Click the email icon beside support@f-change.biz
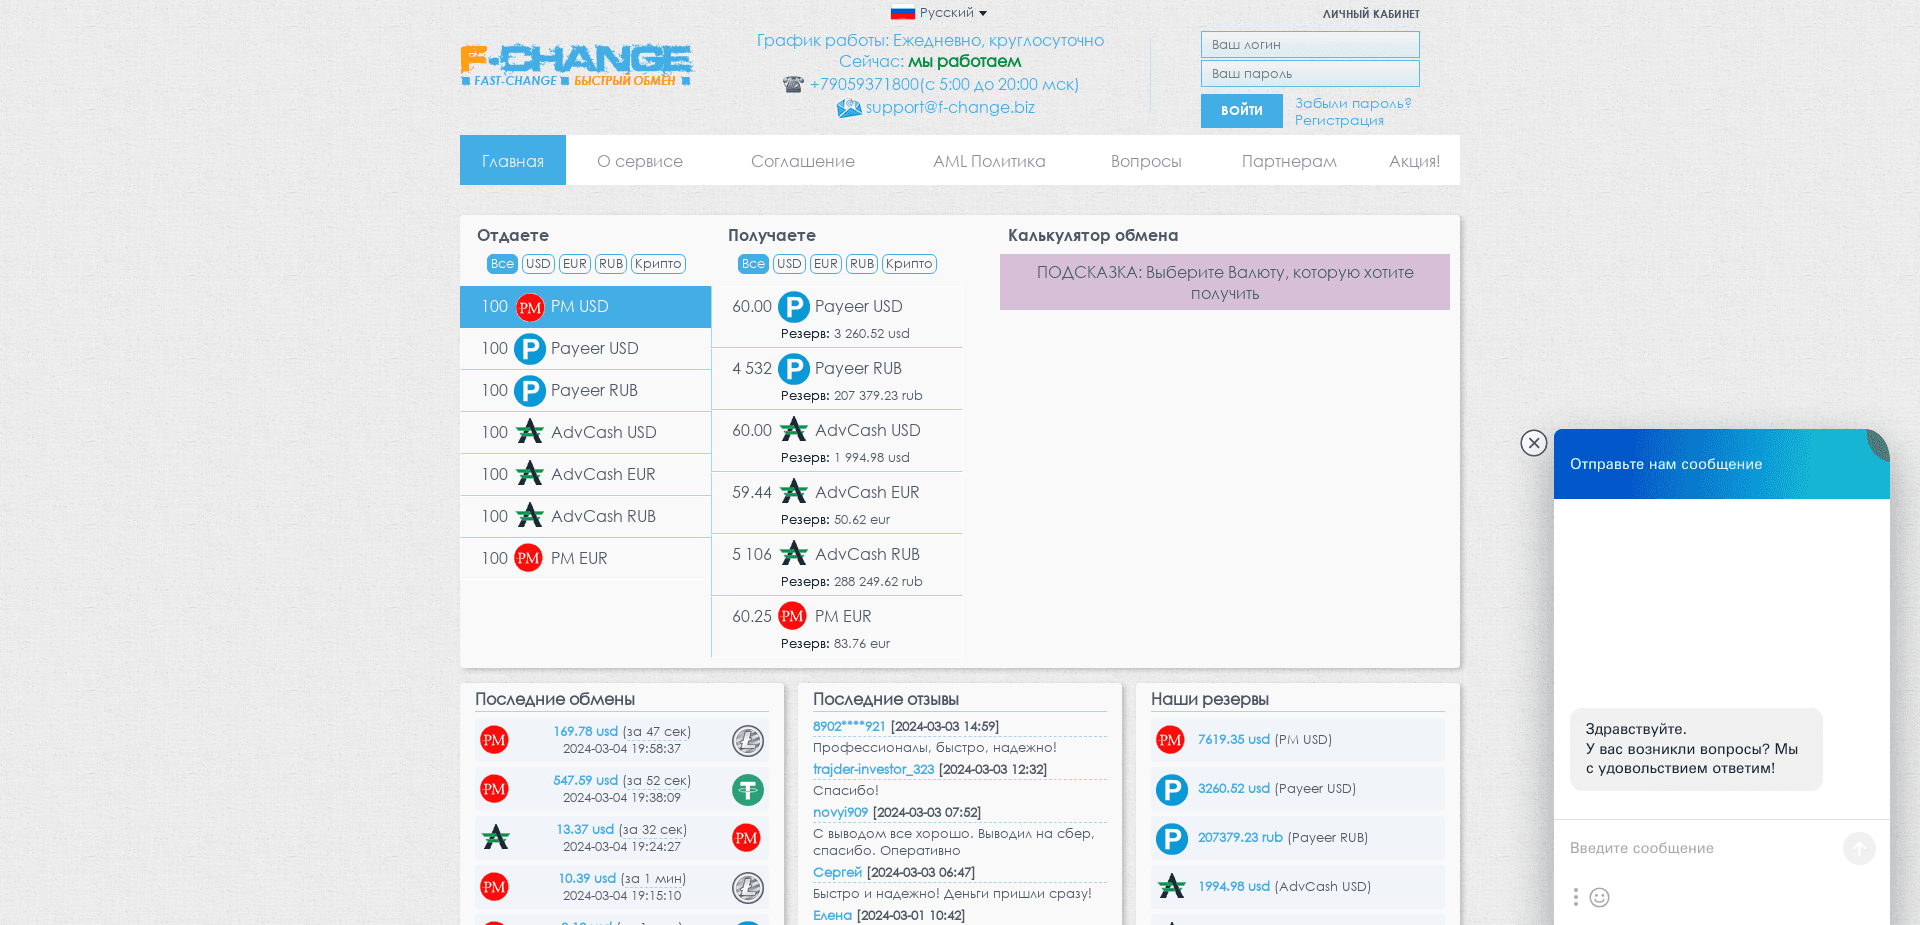 [x=848, y=108]
